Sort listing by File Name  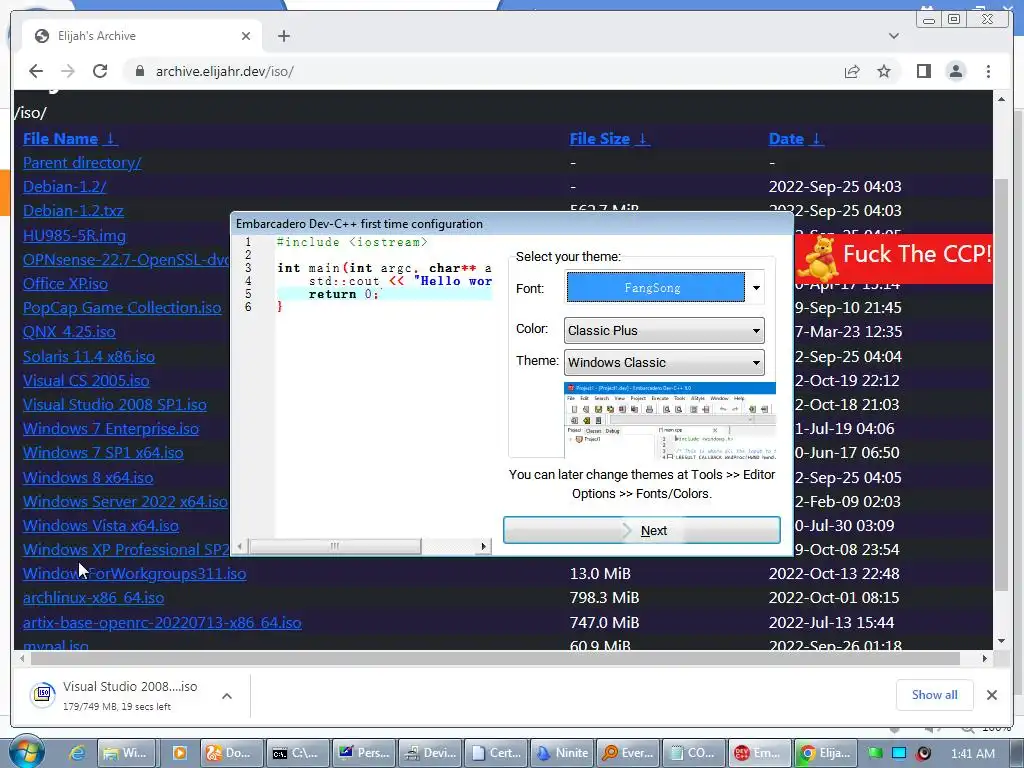[x=70, y=138]
